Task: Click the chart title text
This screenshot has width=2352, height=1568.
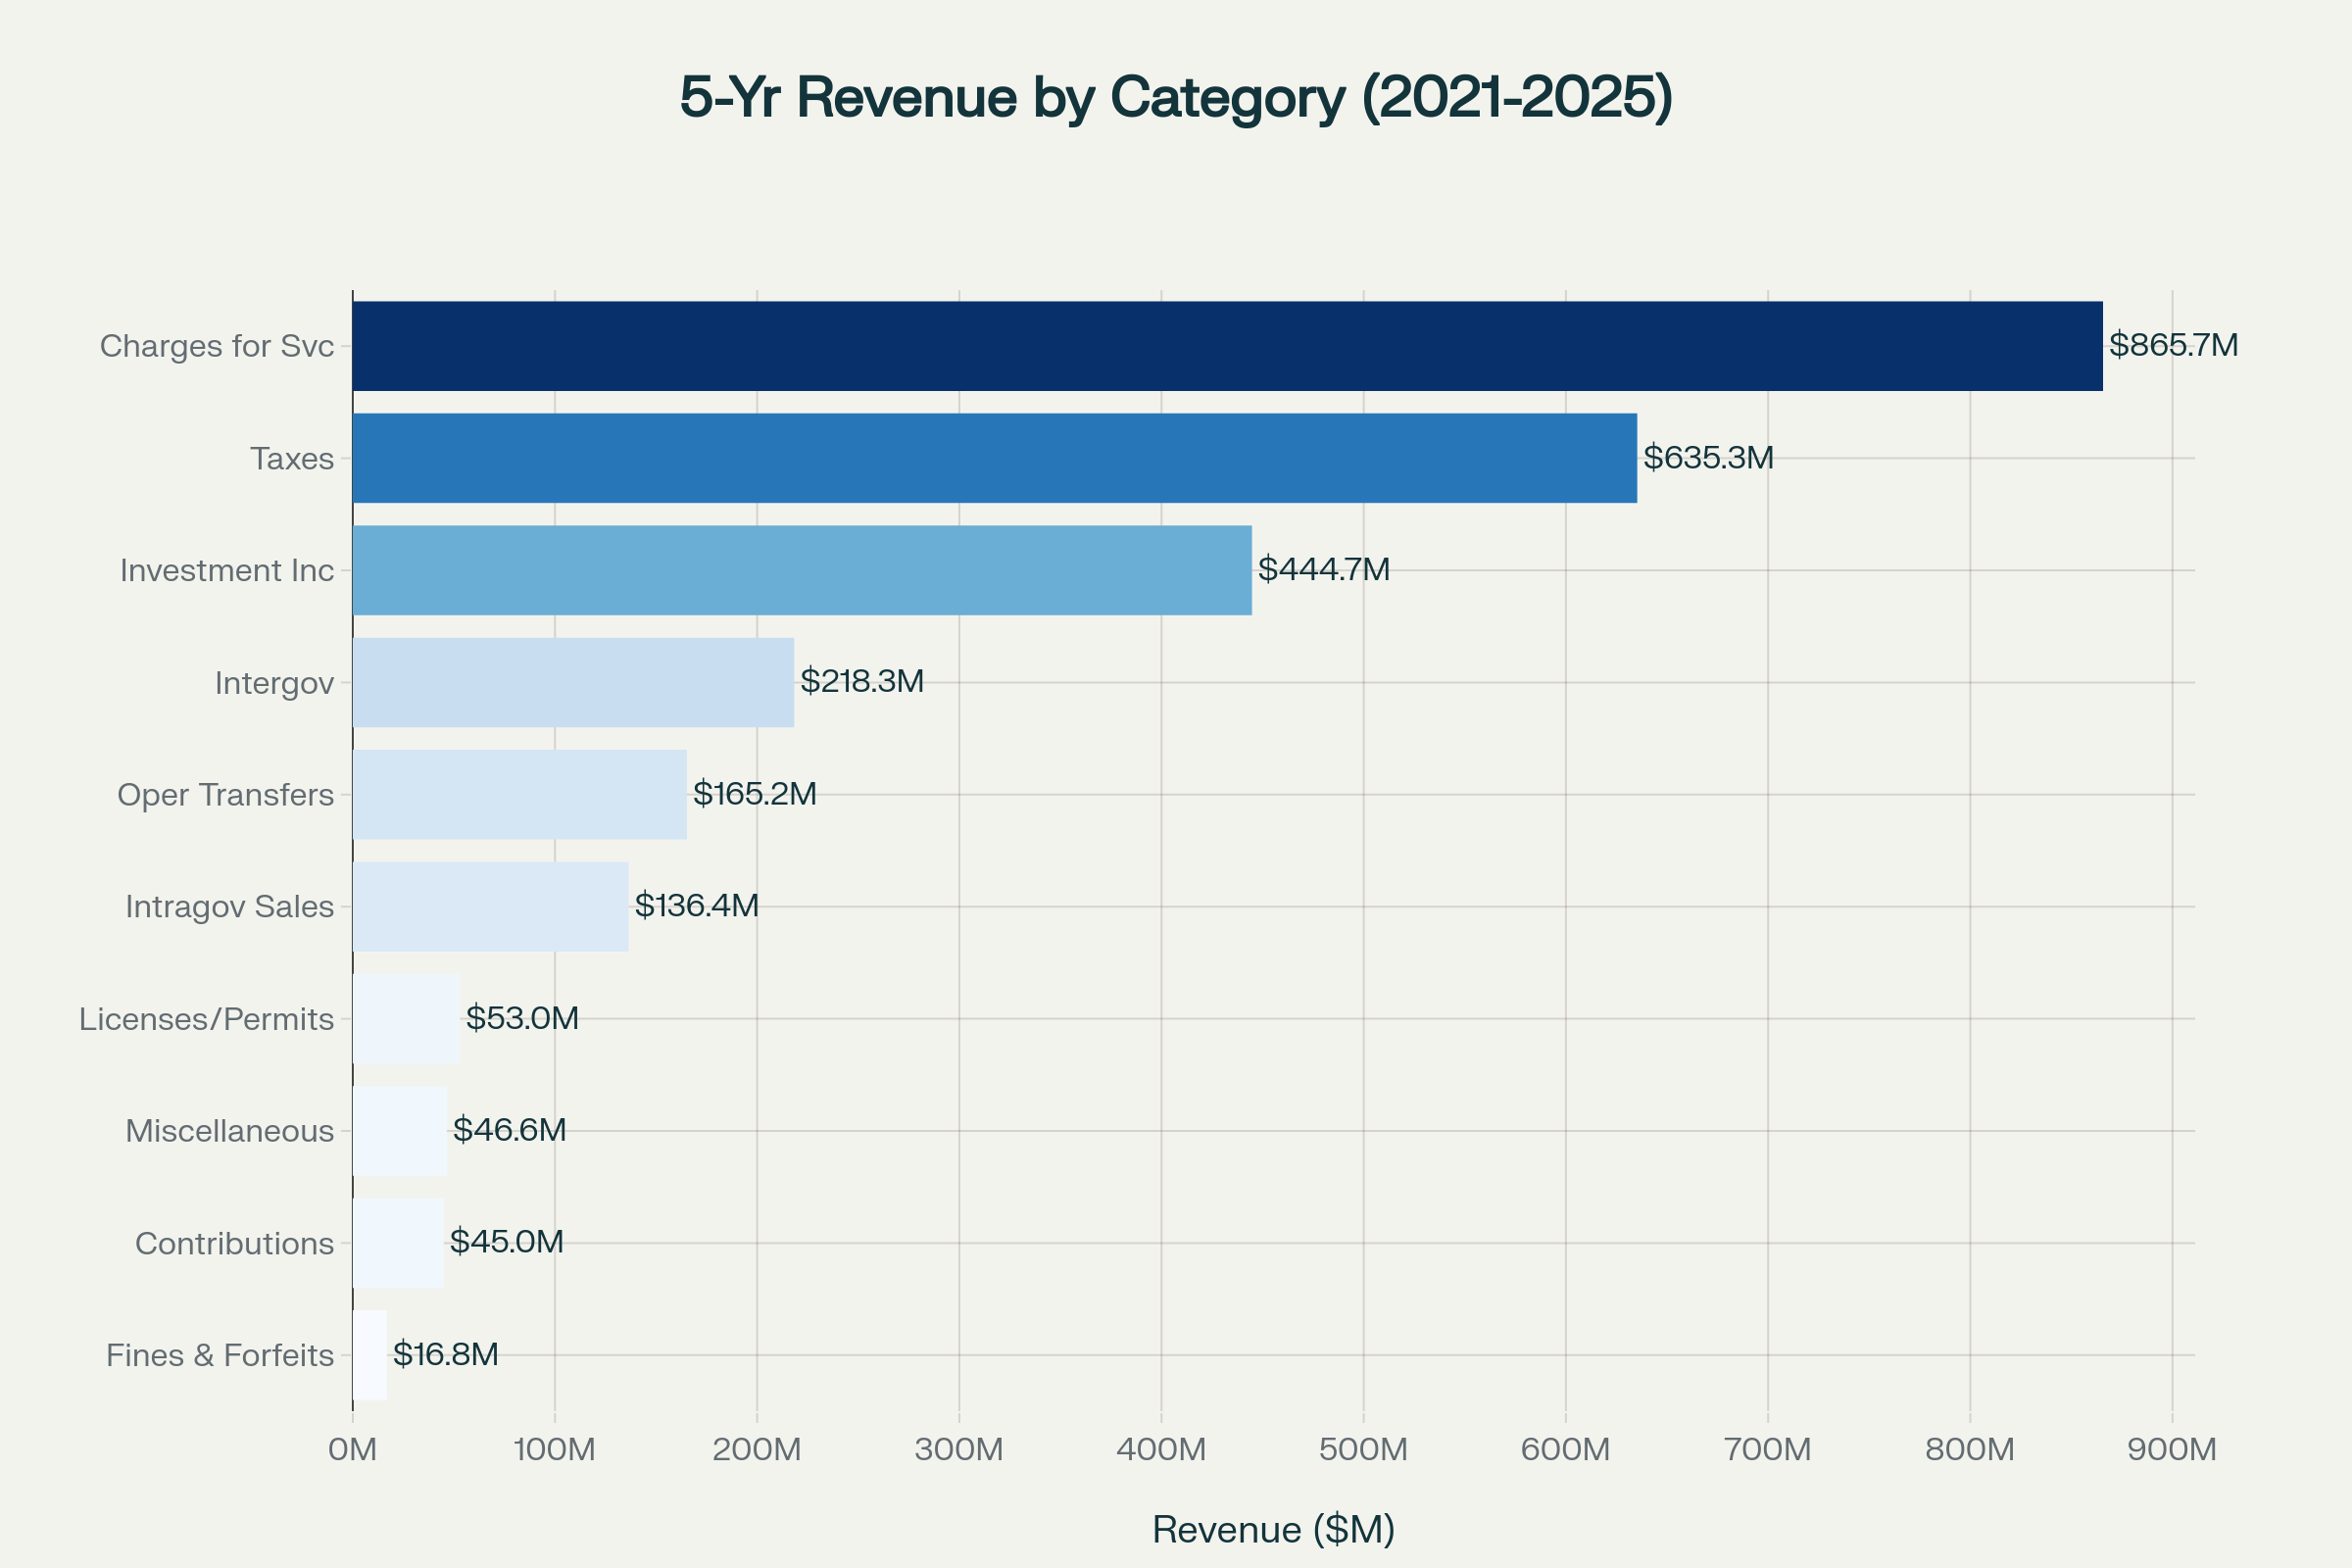Action: pos(1176,98)
